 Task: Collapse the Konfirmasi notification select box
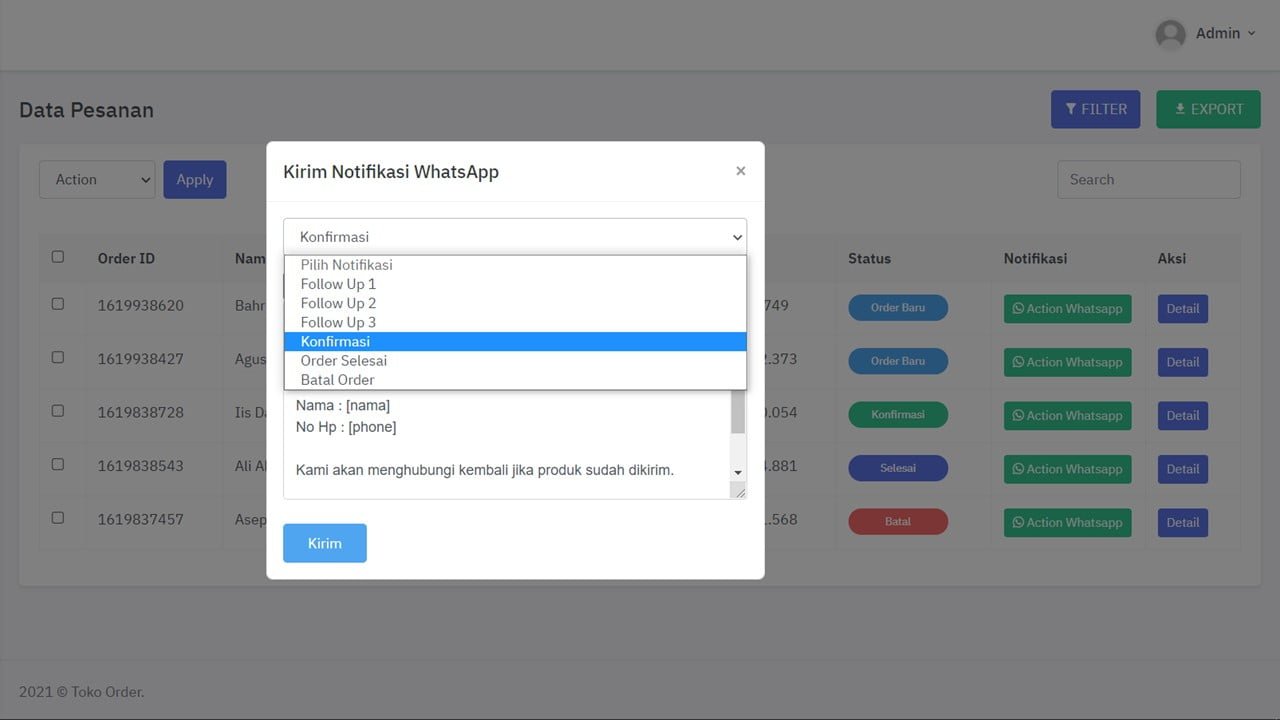point(514,237)
